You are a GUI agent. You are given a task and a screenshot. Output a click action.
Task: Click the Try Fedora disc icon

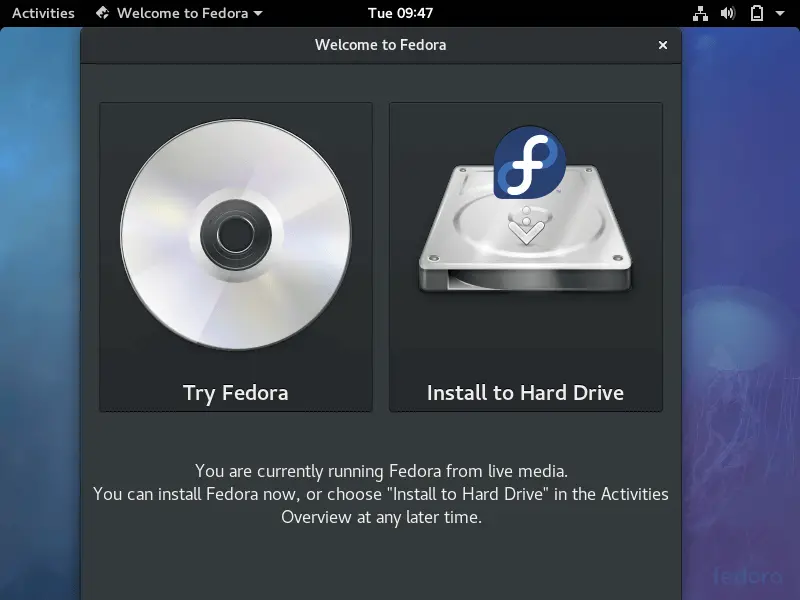click(x=236, y=235)
